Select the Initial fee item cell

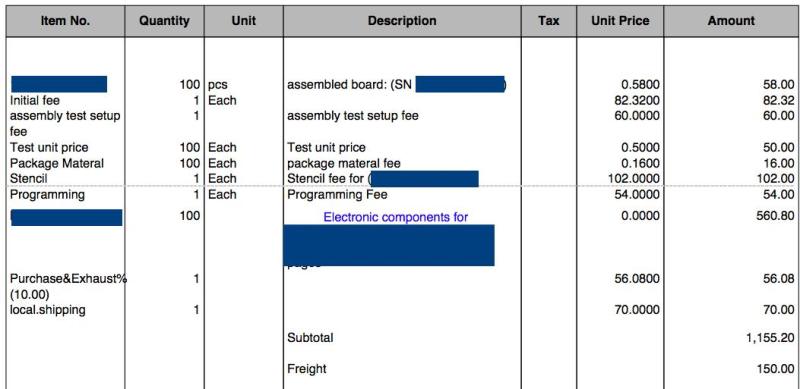[x=35, y=101]
